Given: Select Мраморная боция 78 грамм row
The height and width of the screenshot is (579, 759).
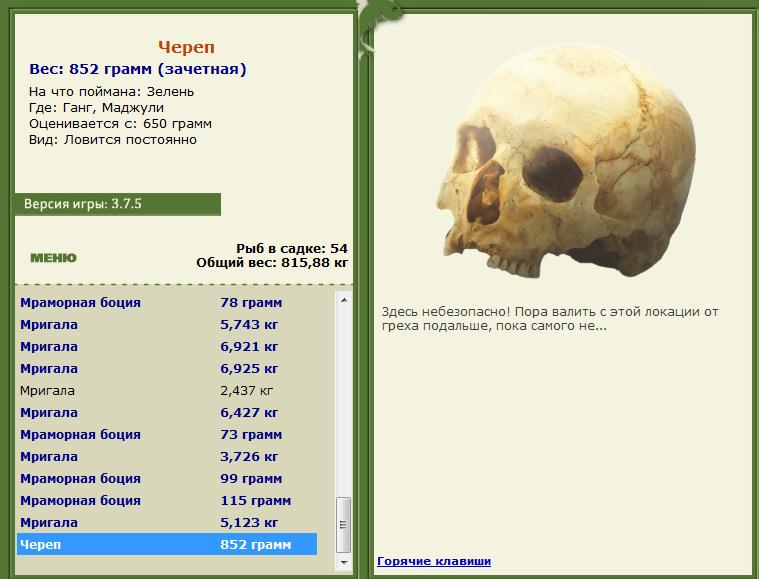Looking at the screenshot, I should pyautogui.click(x=167, y=303).
